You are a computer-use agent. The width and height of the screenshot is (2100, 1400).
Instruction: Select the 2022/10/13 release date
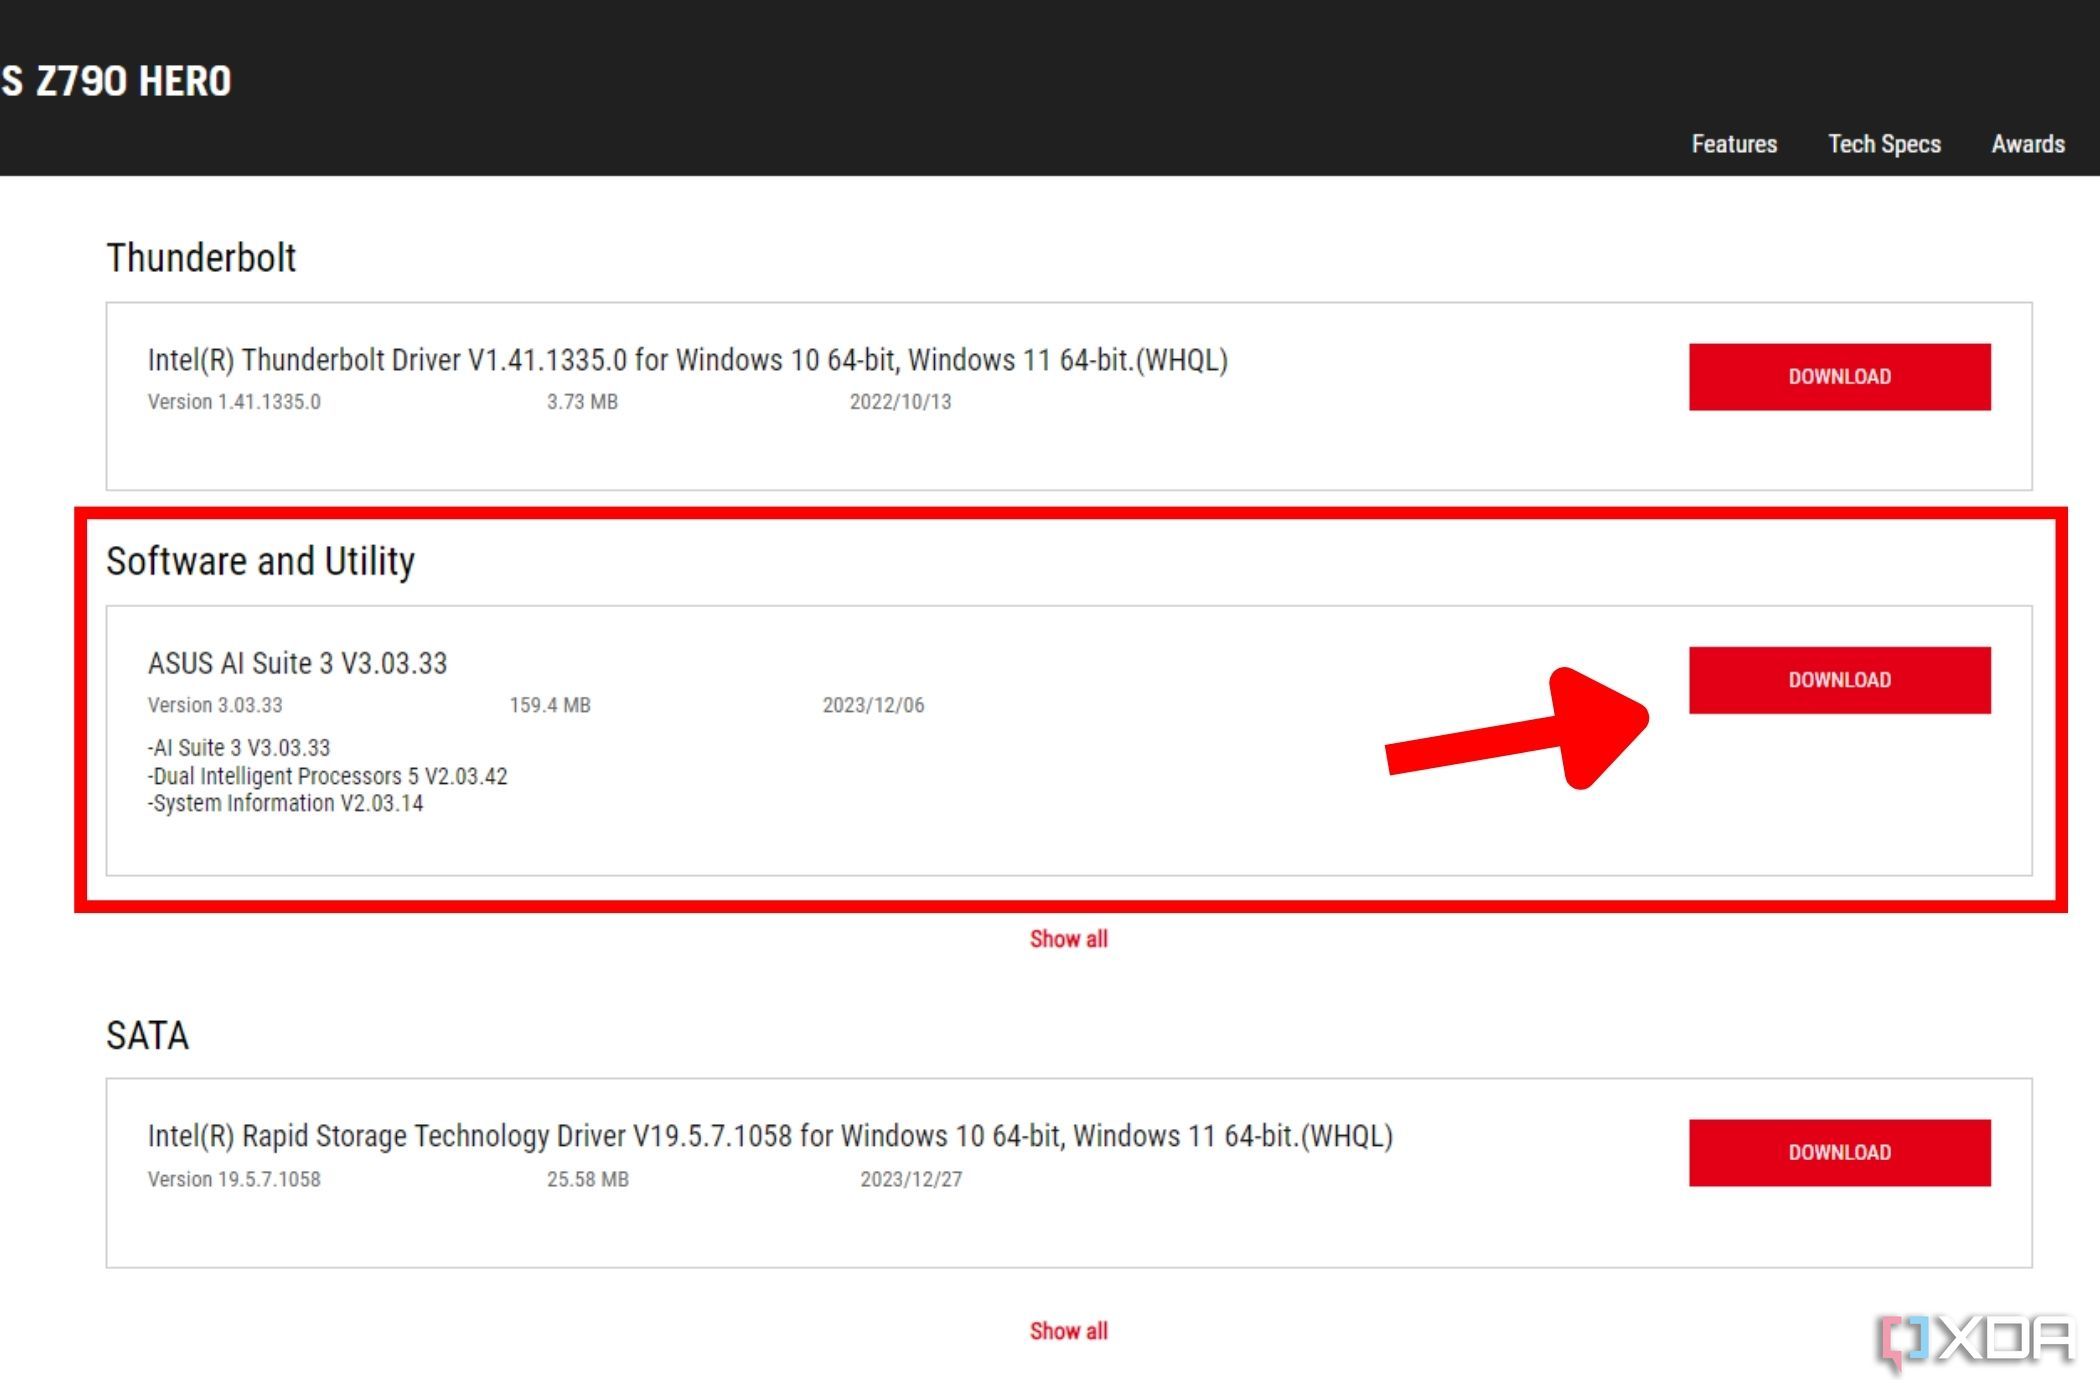[900, 402]
